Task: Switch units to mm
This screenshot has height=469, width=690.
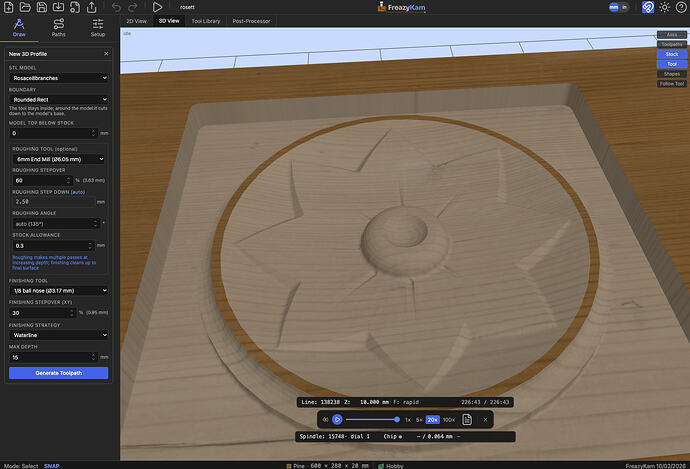Action: (x=613, y=7)
